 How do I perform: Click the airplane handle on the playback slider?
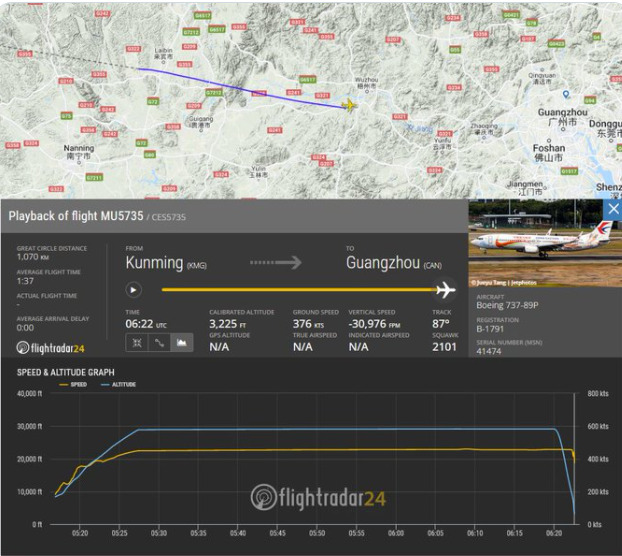click(445, 290)
